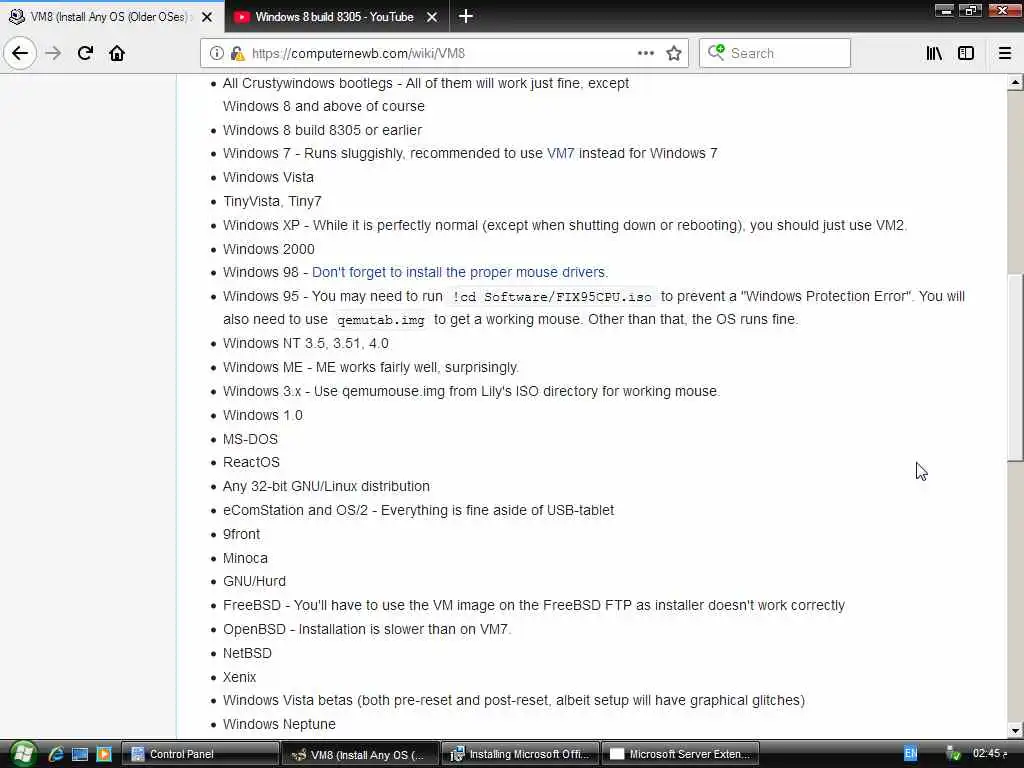Close the VM8 wiki tab
This screenshot has height=768, width=1024.
pyautogui.click(x=207, y=17)
